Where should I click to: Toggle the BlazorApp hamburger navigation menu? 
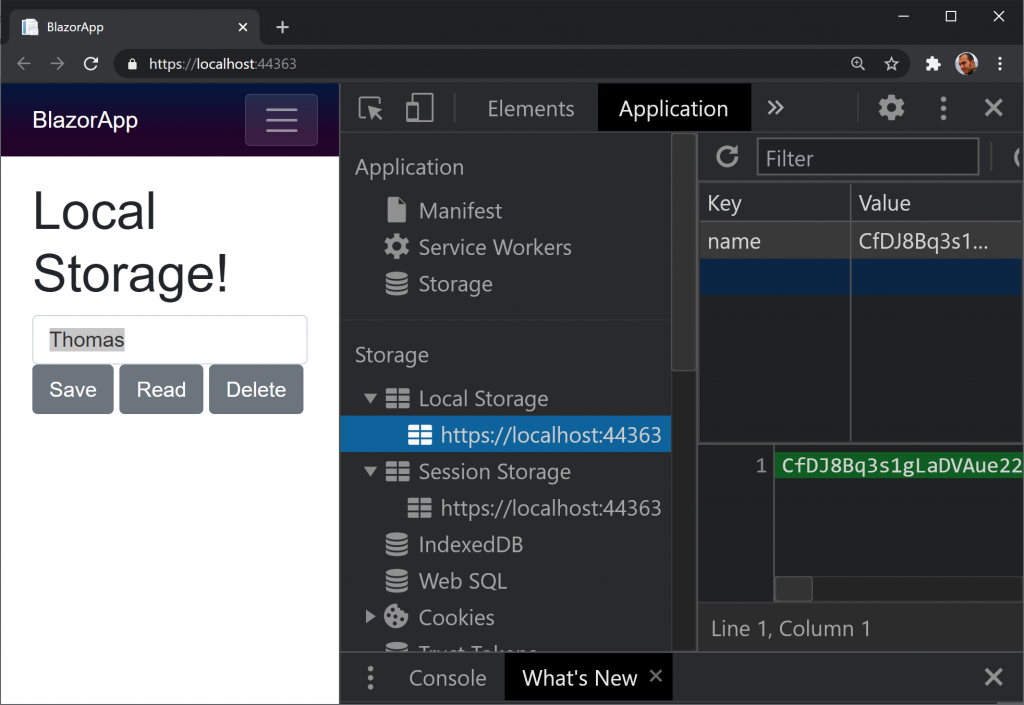pyautogui.click(x=281, y=120)
